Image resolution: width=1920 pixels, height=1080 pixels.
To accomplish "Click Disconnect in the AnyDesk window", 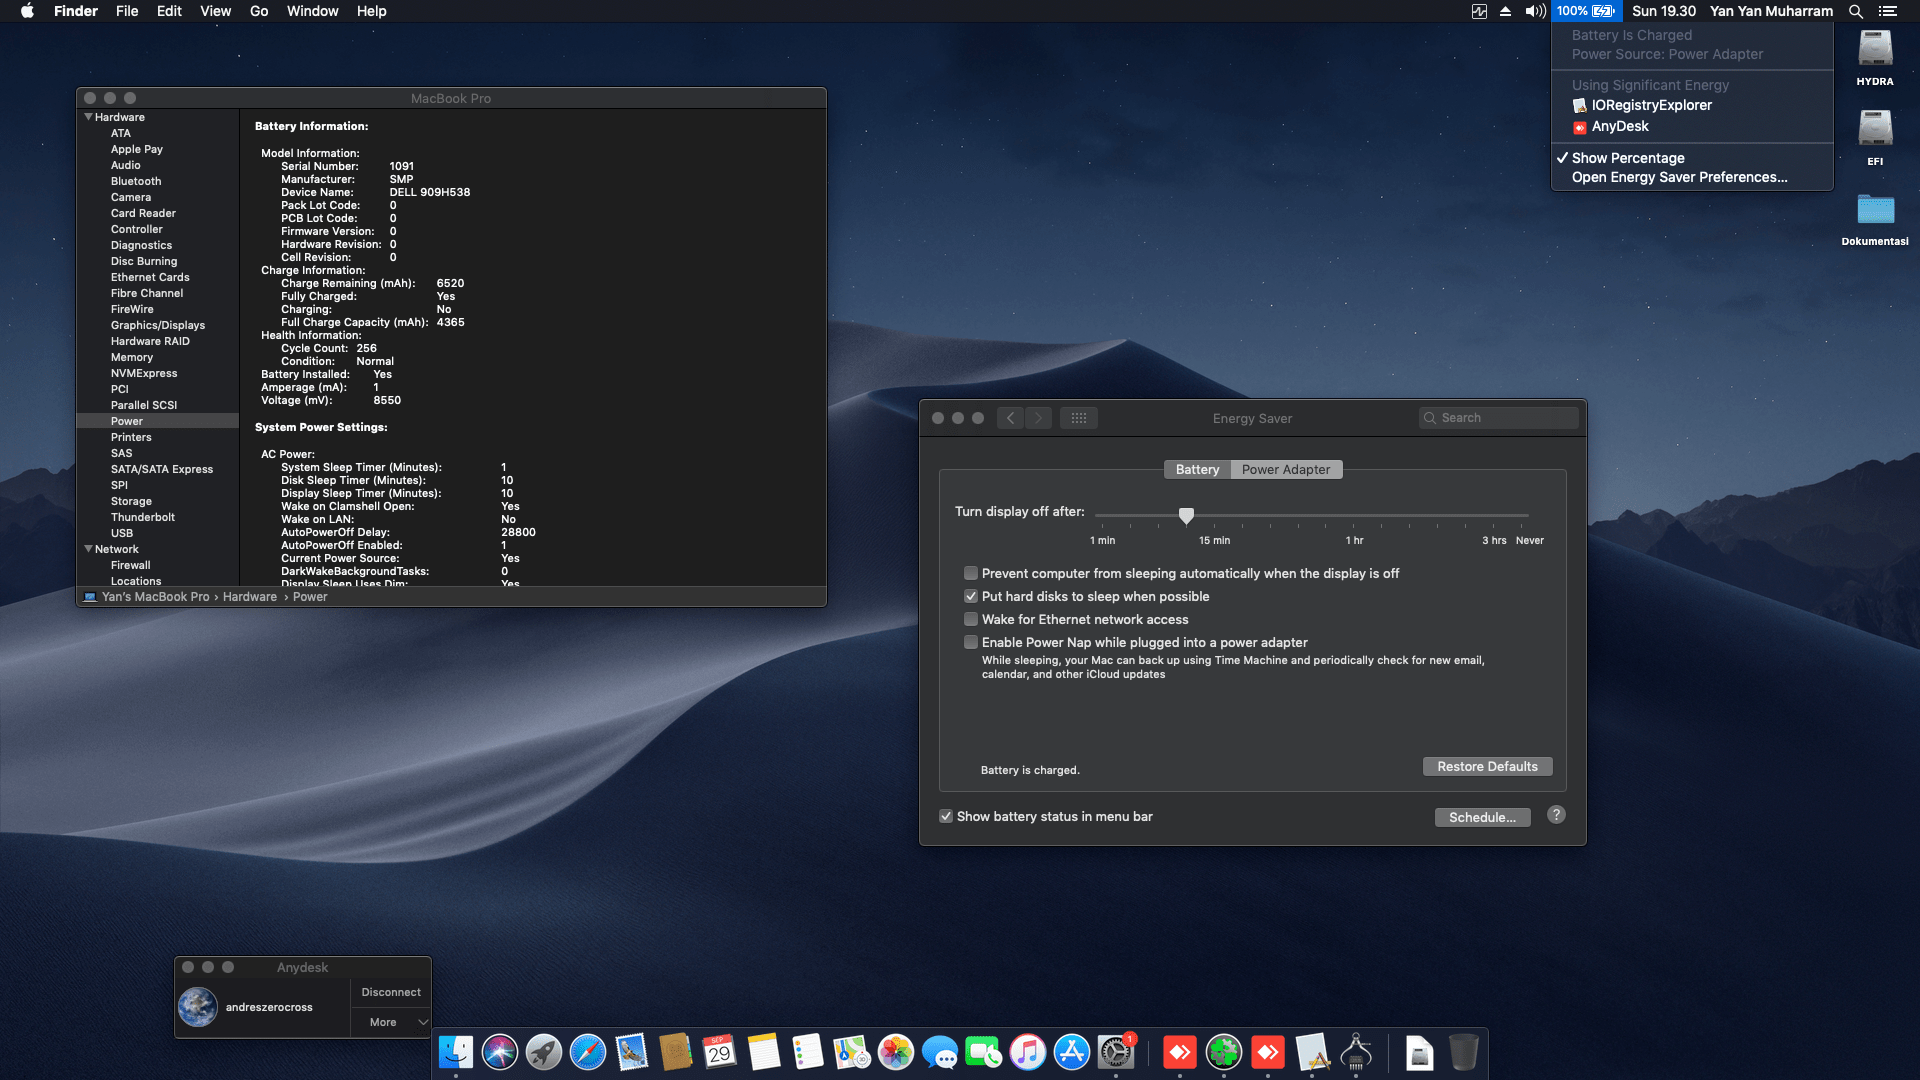I will pos(390,992).
